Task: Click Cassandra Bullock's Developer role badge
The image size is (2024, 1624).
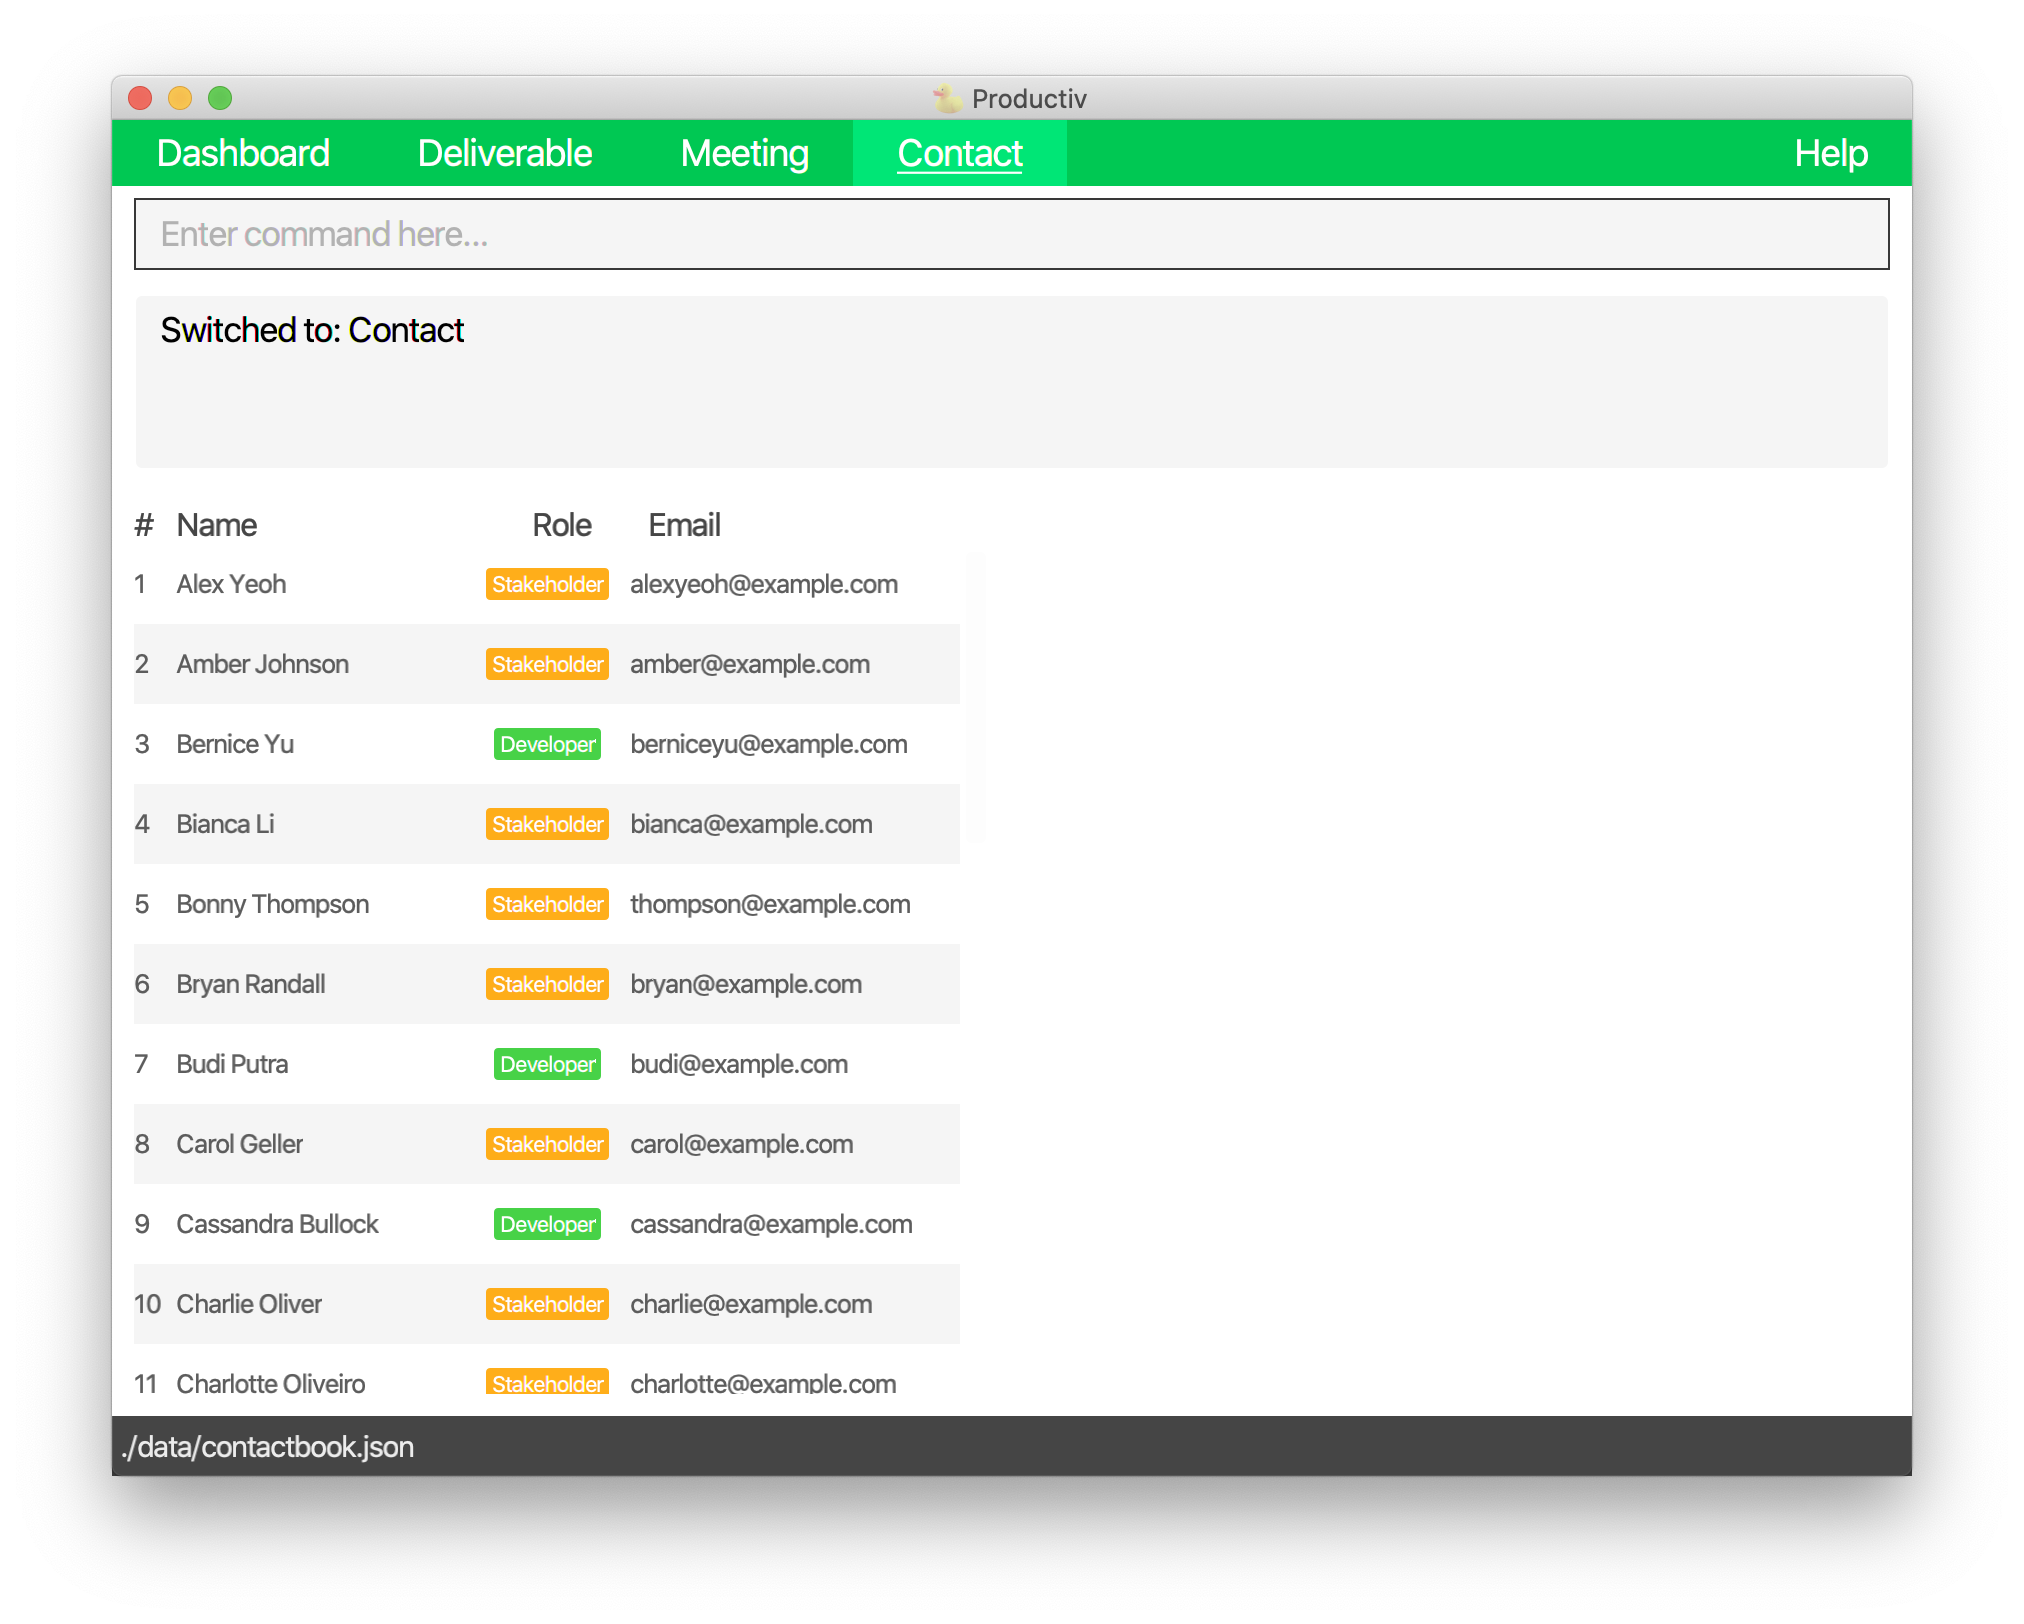Action: [x=547, y=1224]
